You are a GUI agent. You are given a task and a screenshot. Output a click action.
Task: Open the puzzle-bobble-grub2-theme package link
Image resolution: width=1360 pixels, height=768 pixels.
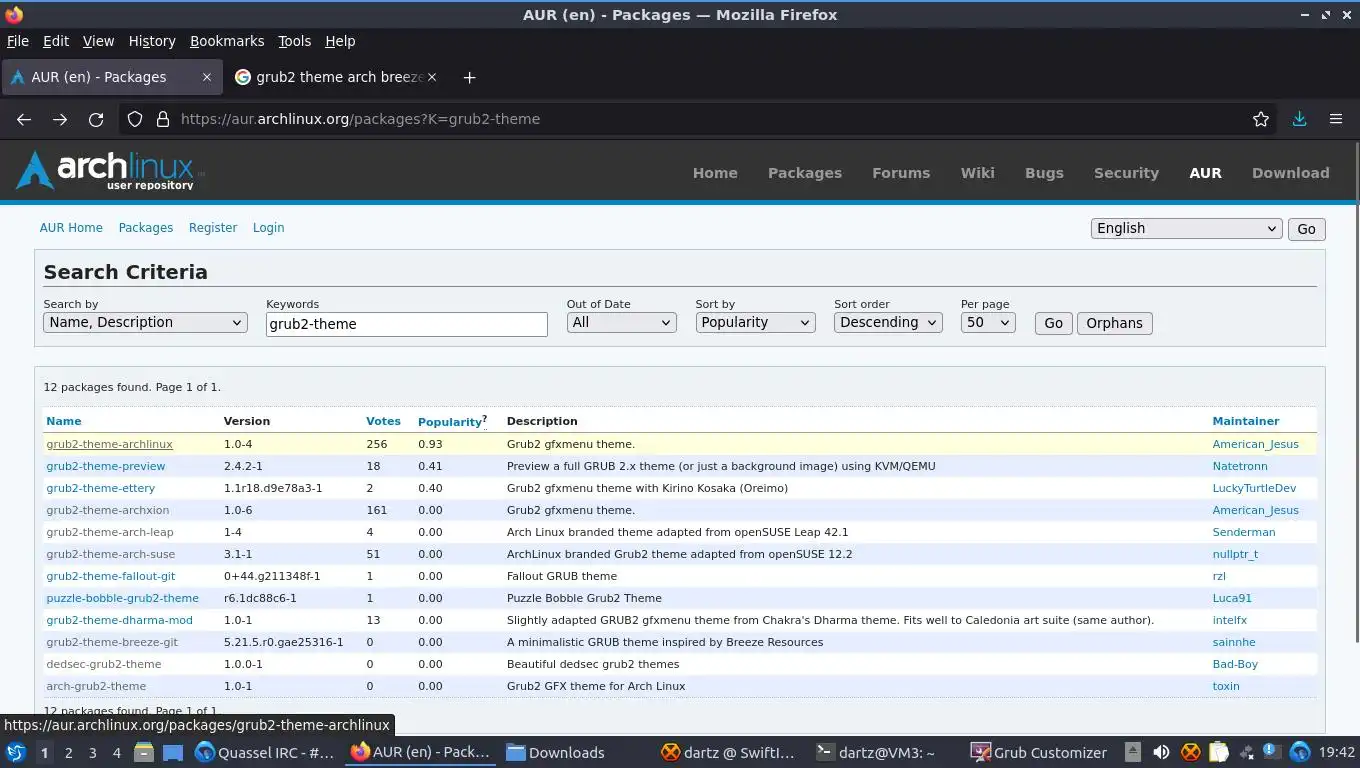coord(122,598)
